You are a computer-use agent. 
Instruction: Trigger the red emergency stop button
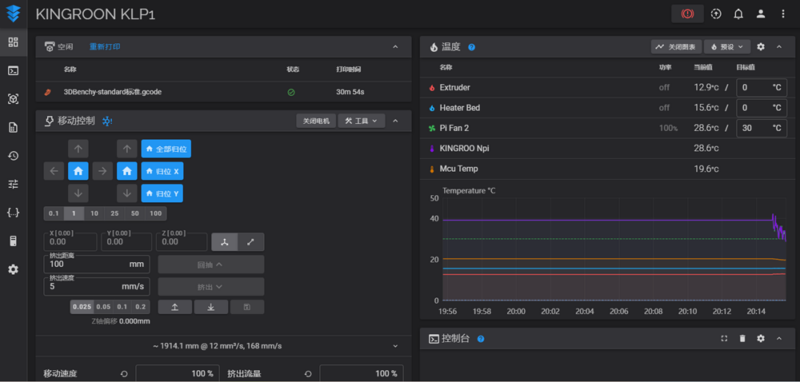(687, 14)
